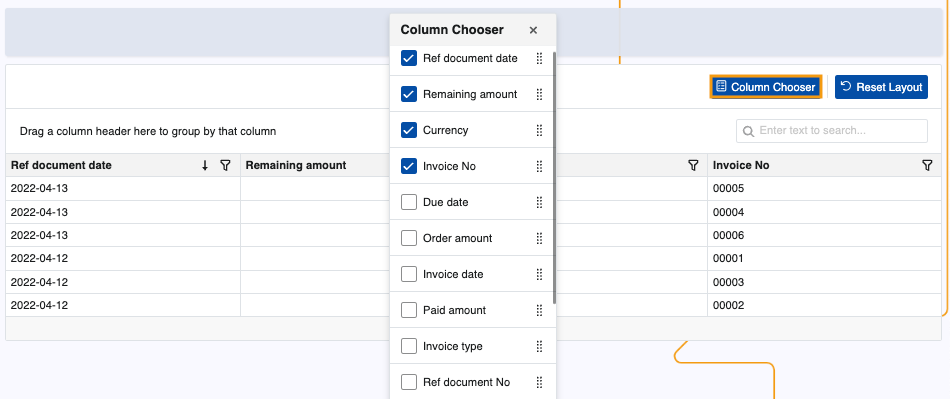Select invoice cell 00004
Screen dimensions: 950x399
825,213
